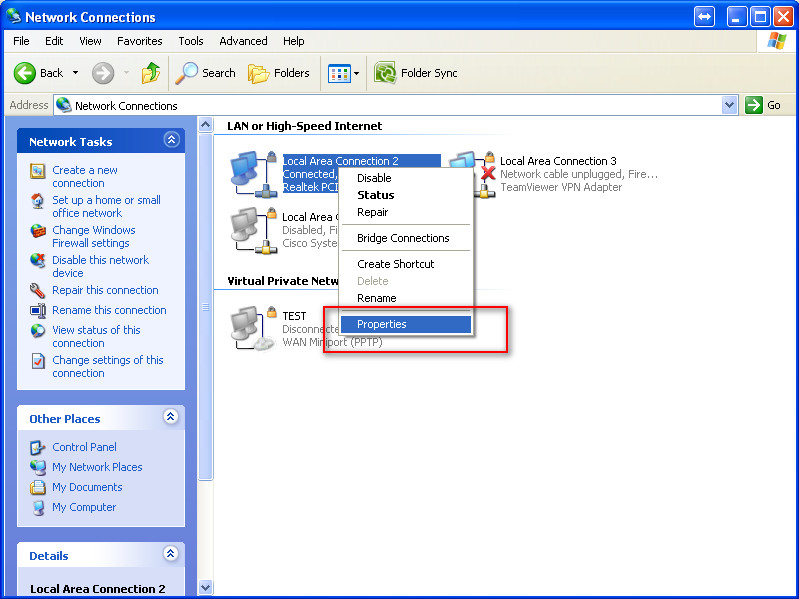Viewport: 799px width, 599px height.
Task: Click the green Go arrow icon
Action: click(754, 105)
